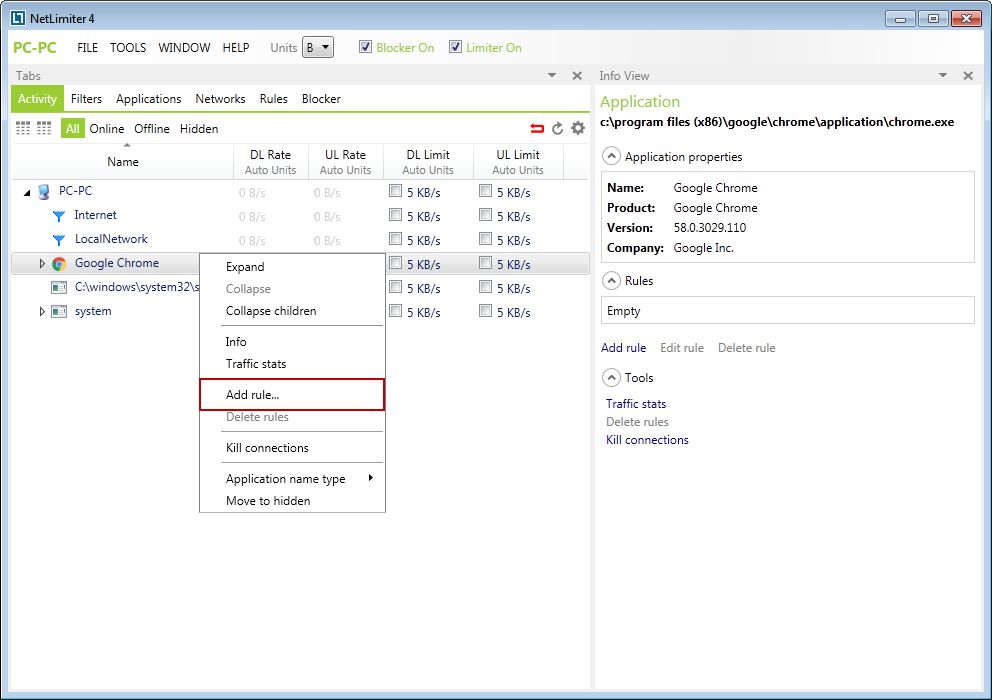Enable DL Limit checkbox for Google Chrome
The height and width of the screenshot is (700, 992).
[x=395, y=263]
